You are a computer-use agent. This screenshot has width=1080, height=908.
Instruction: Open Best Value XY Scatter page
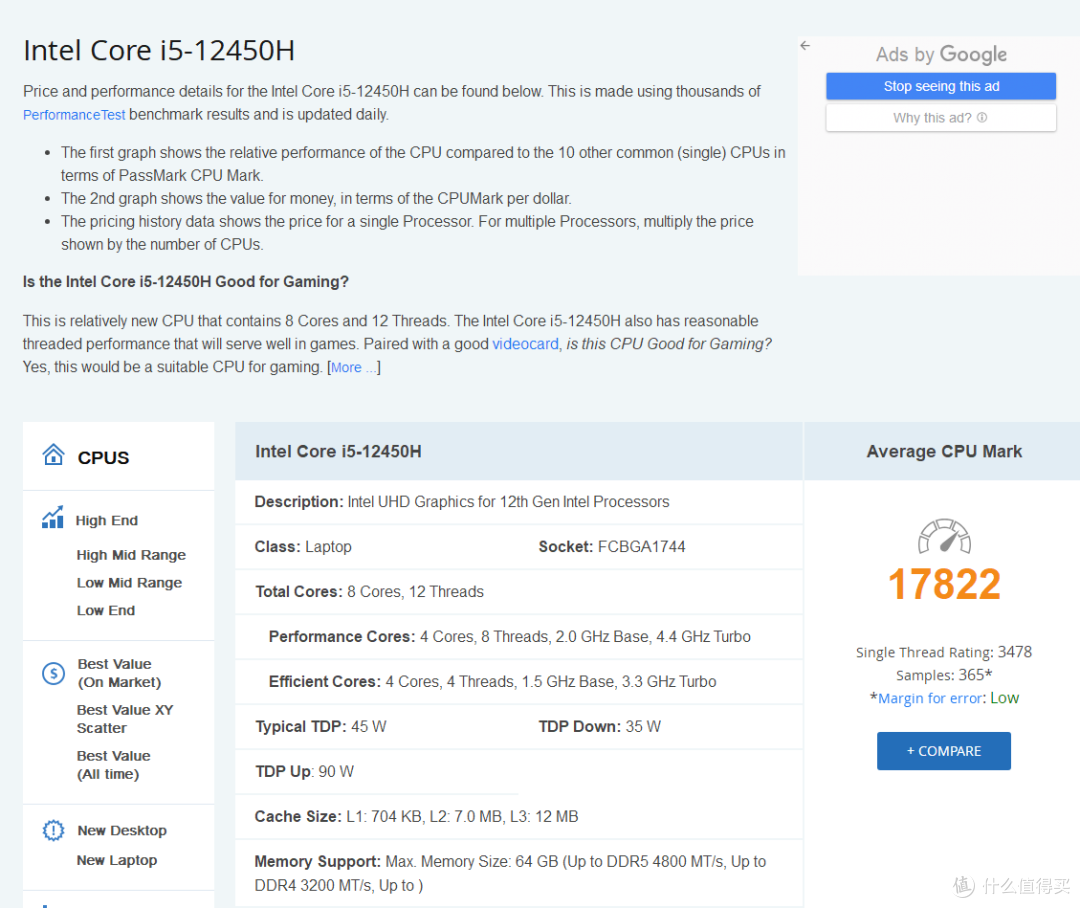(125, 719)
